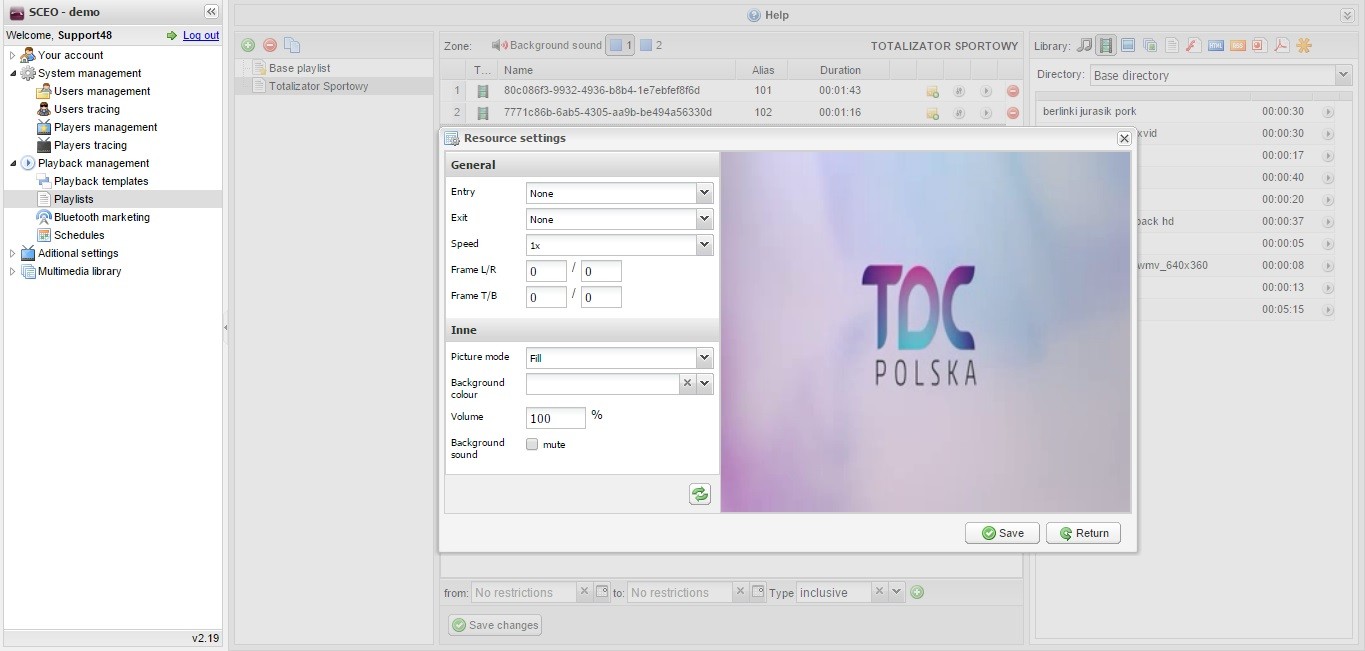Viewport: 1365px width, 651px height.
Task: Click the Frame T/B second field
Action: click(601, 297)
